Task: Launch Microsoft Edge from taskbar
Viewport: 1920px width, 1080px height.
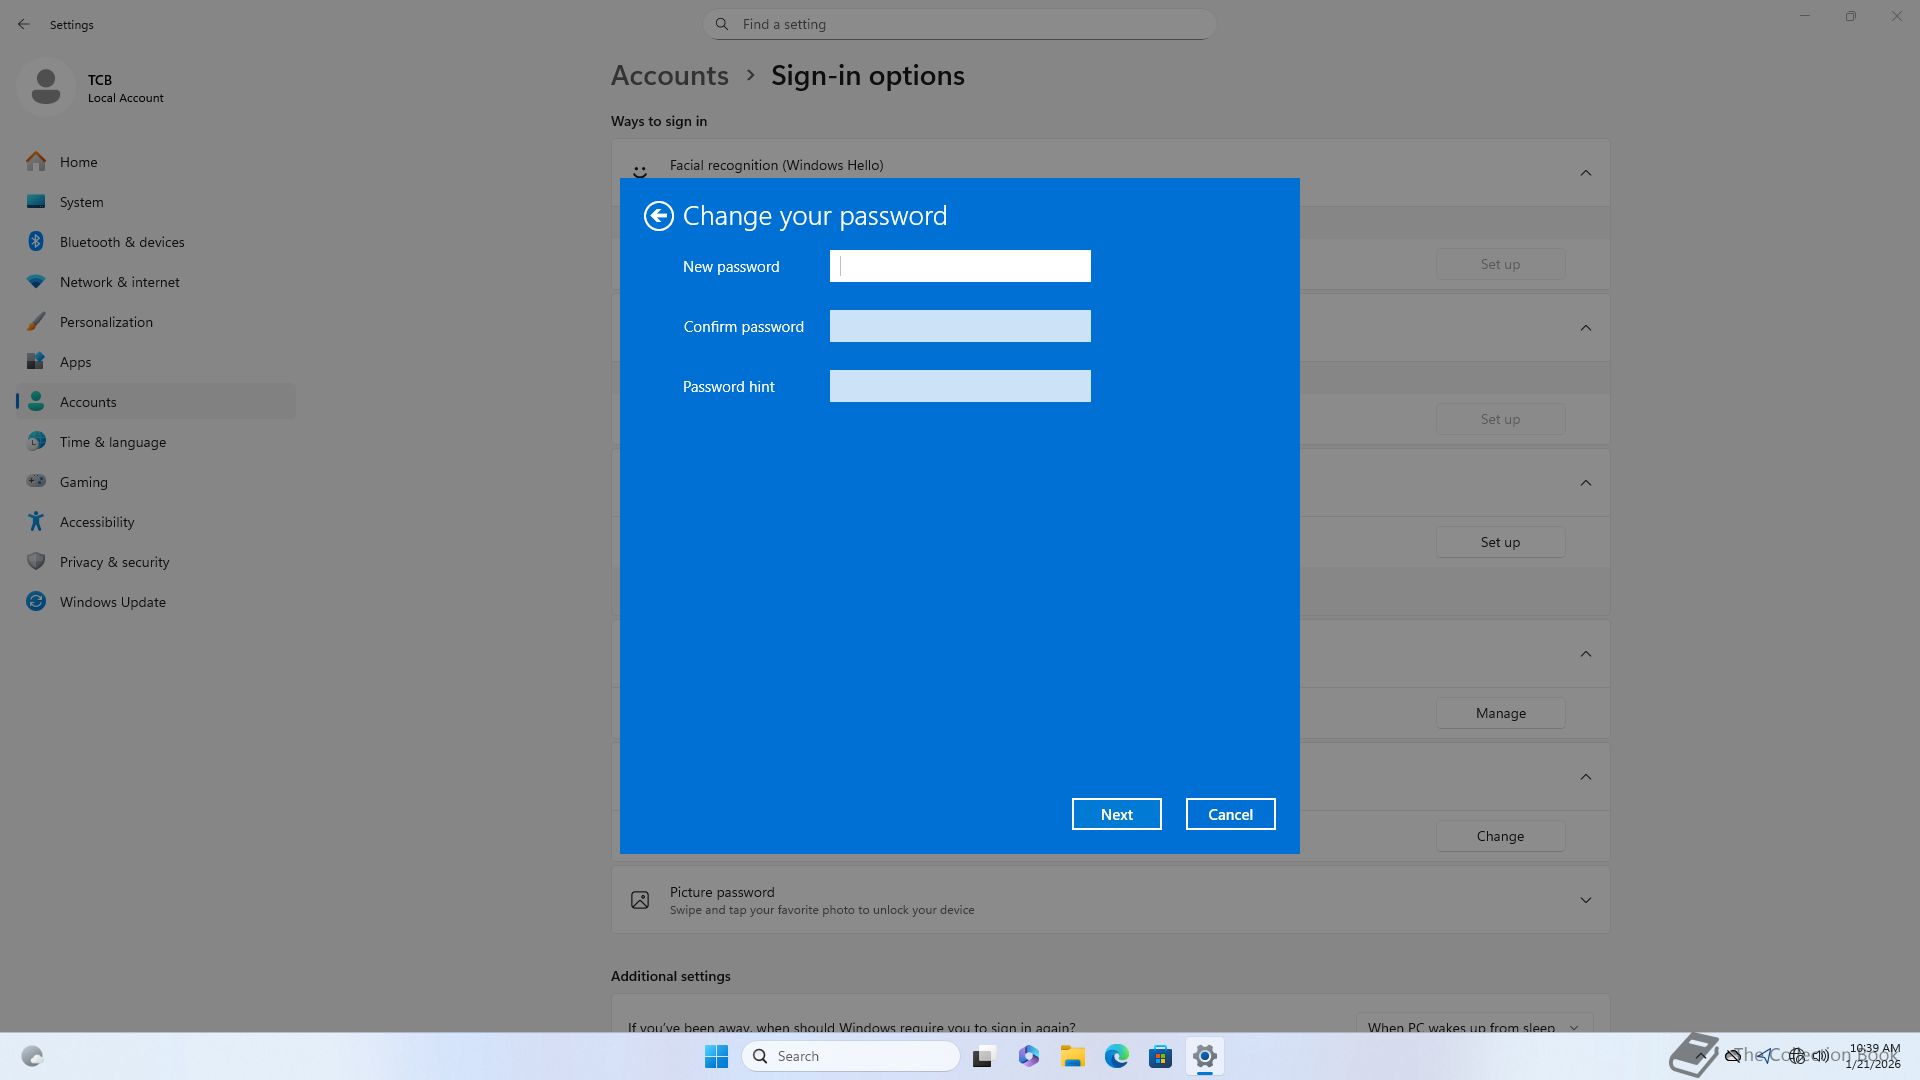Action: (1116, 1056)
